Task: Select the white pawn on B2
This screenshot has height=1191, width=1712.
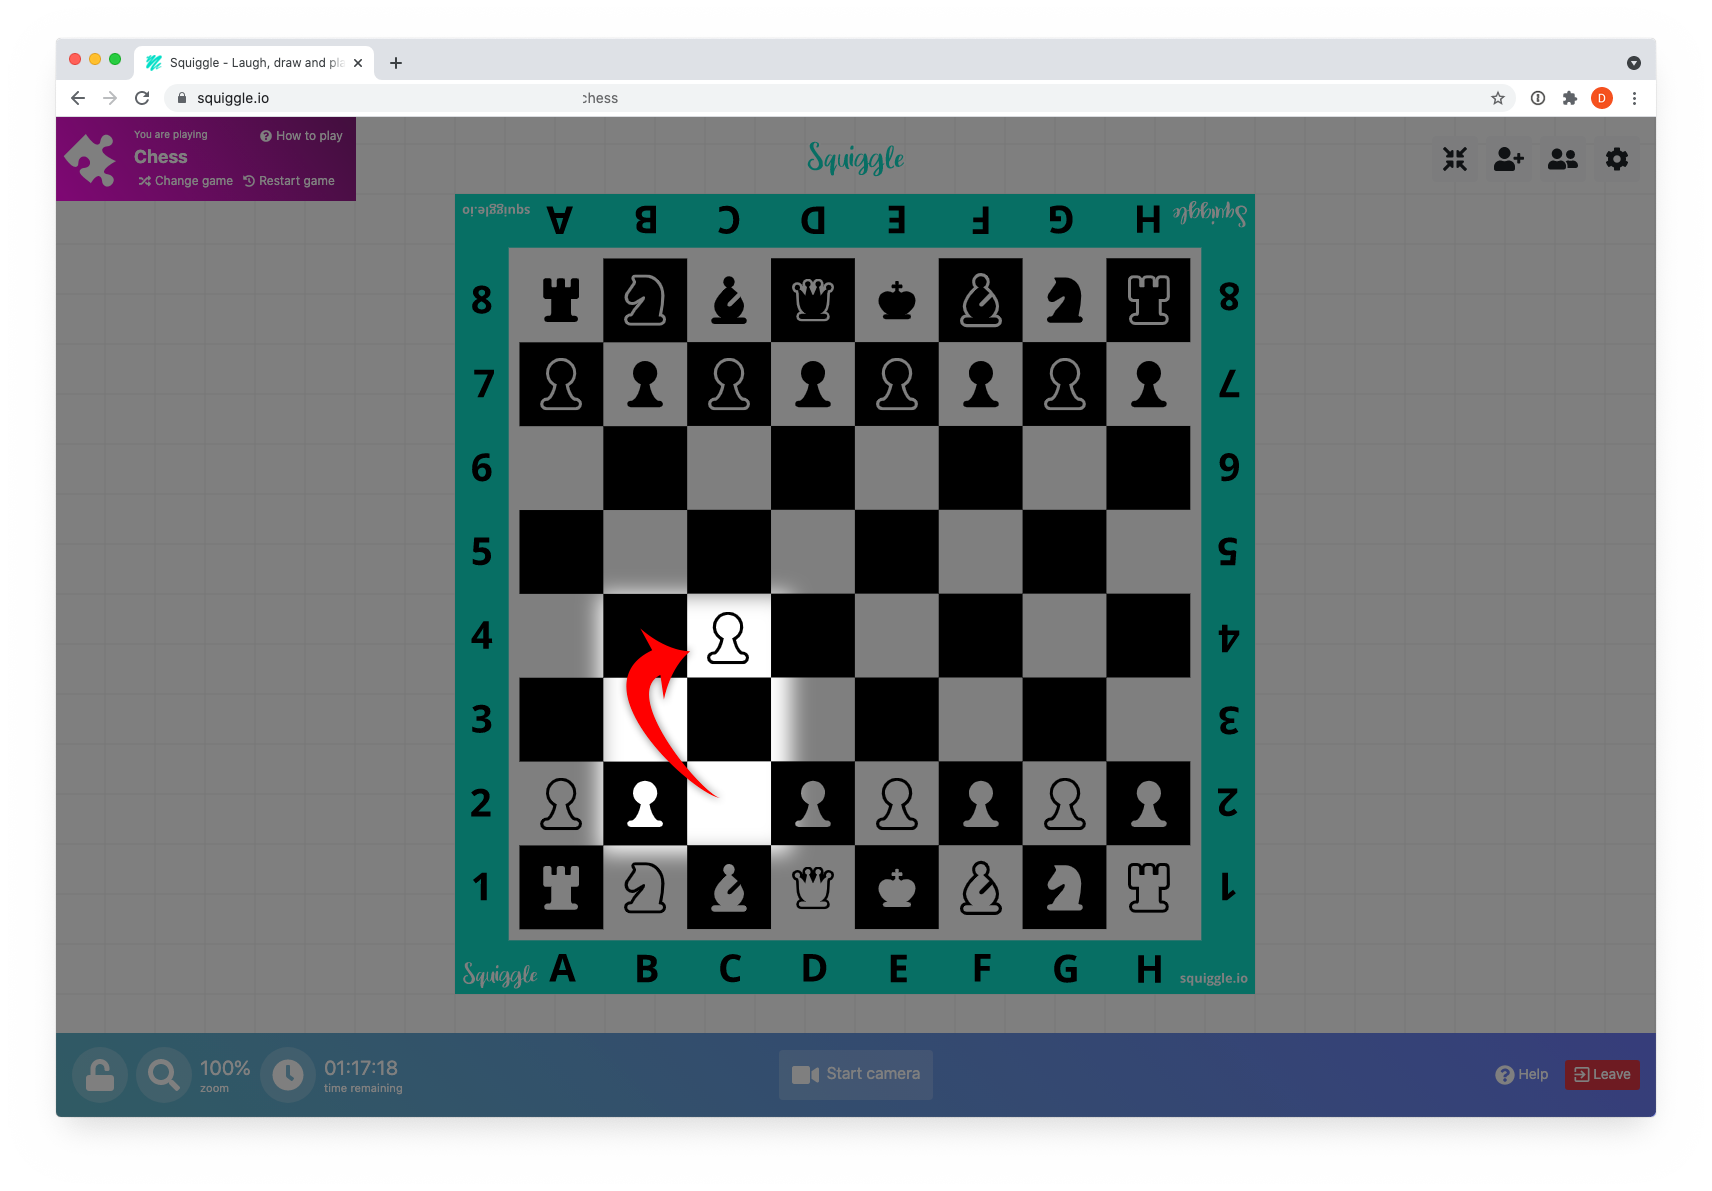Action: coord(645,804)
